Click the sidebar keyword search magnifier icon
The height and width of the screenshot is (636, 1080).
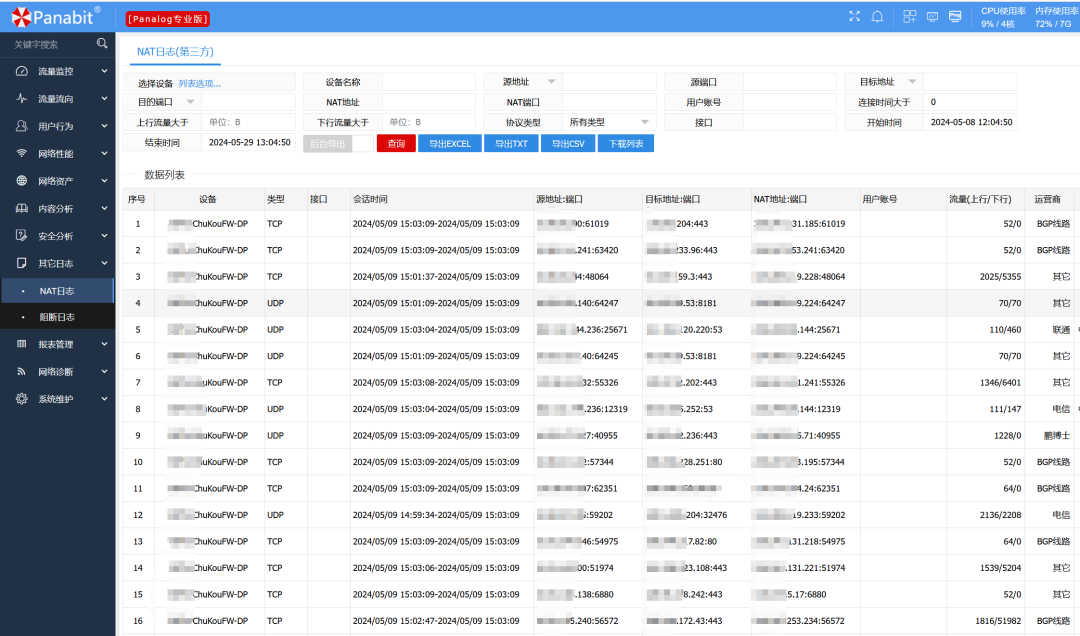(x=102, y=43)
